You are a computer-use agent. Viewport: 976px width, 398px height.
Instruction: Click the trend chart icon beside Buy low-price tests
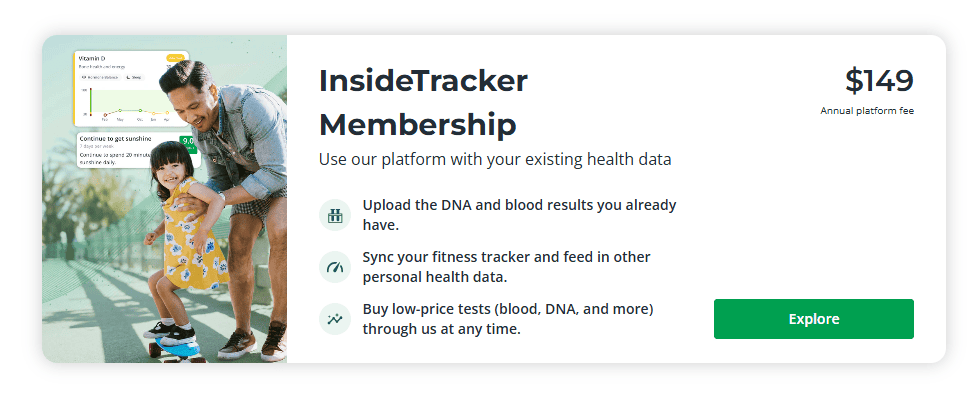(x=335, y=319)
